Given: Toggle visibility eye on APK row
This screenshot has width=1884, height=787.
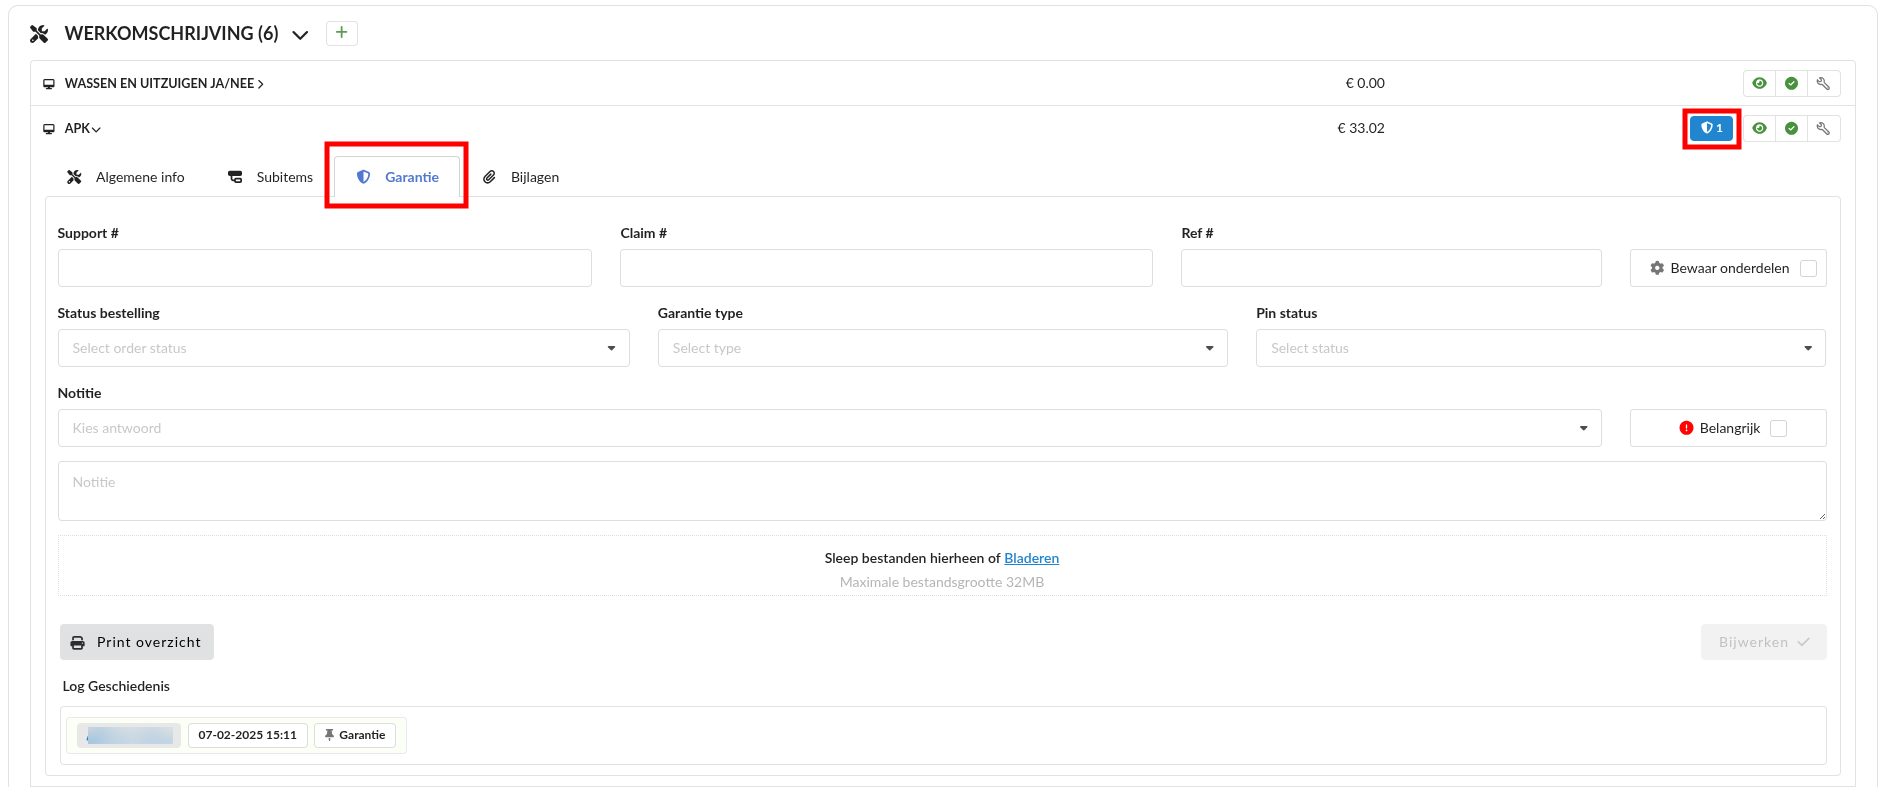Looking at the screenshot, I should click(x=1759, y=128).
